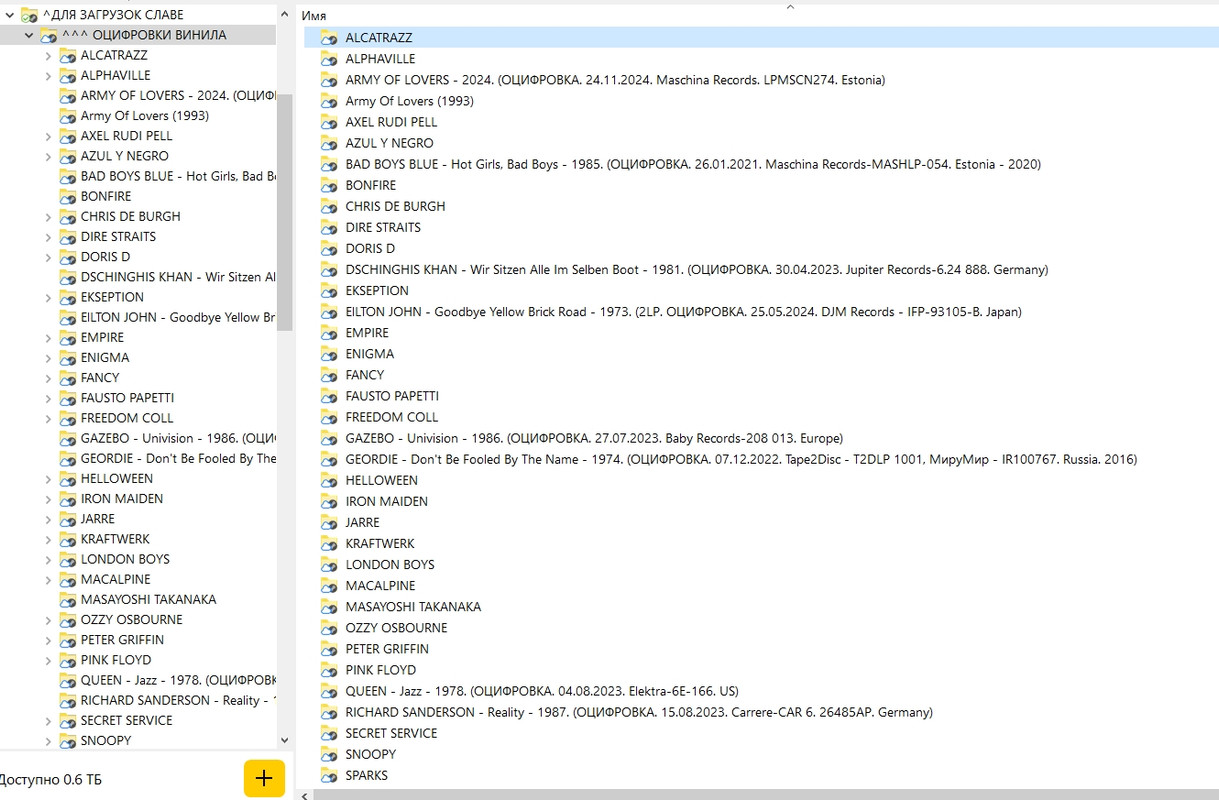1219x800 pixels.
Task: Click tree folder icon of ОЦИФРОВКИ ВИНИЛА
Action: pos(48,36)
